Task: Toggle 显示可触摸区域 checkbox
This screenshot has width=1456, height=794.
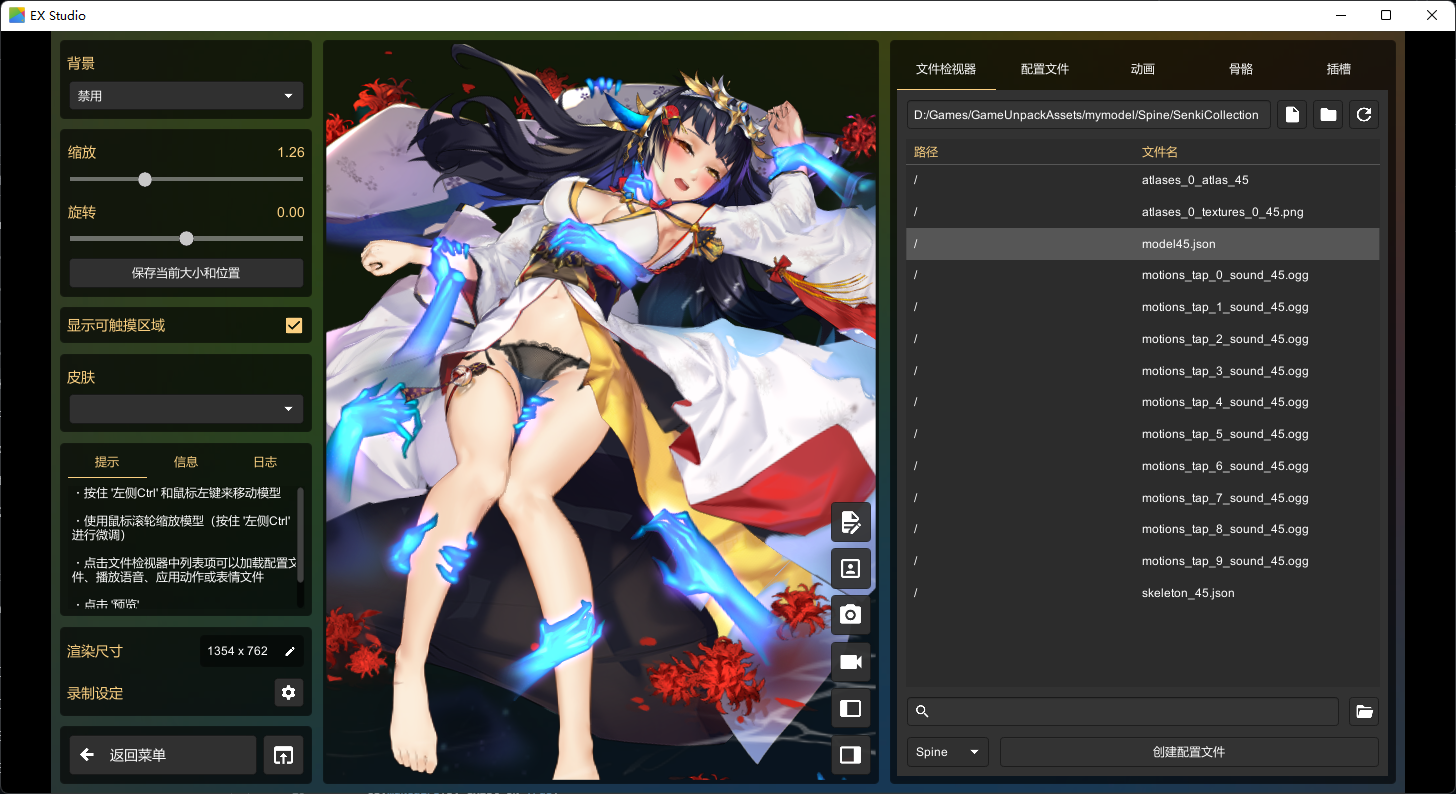Action: 294,325
